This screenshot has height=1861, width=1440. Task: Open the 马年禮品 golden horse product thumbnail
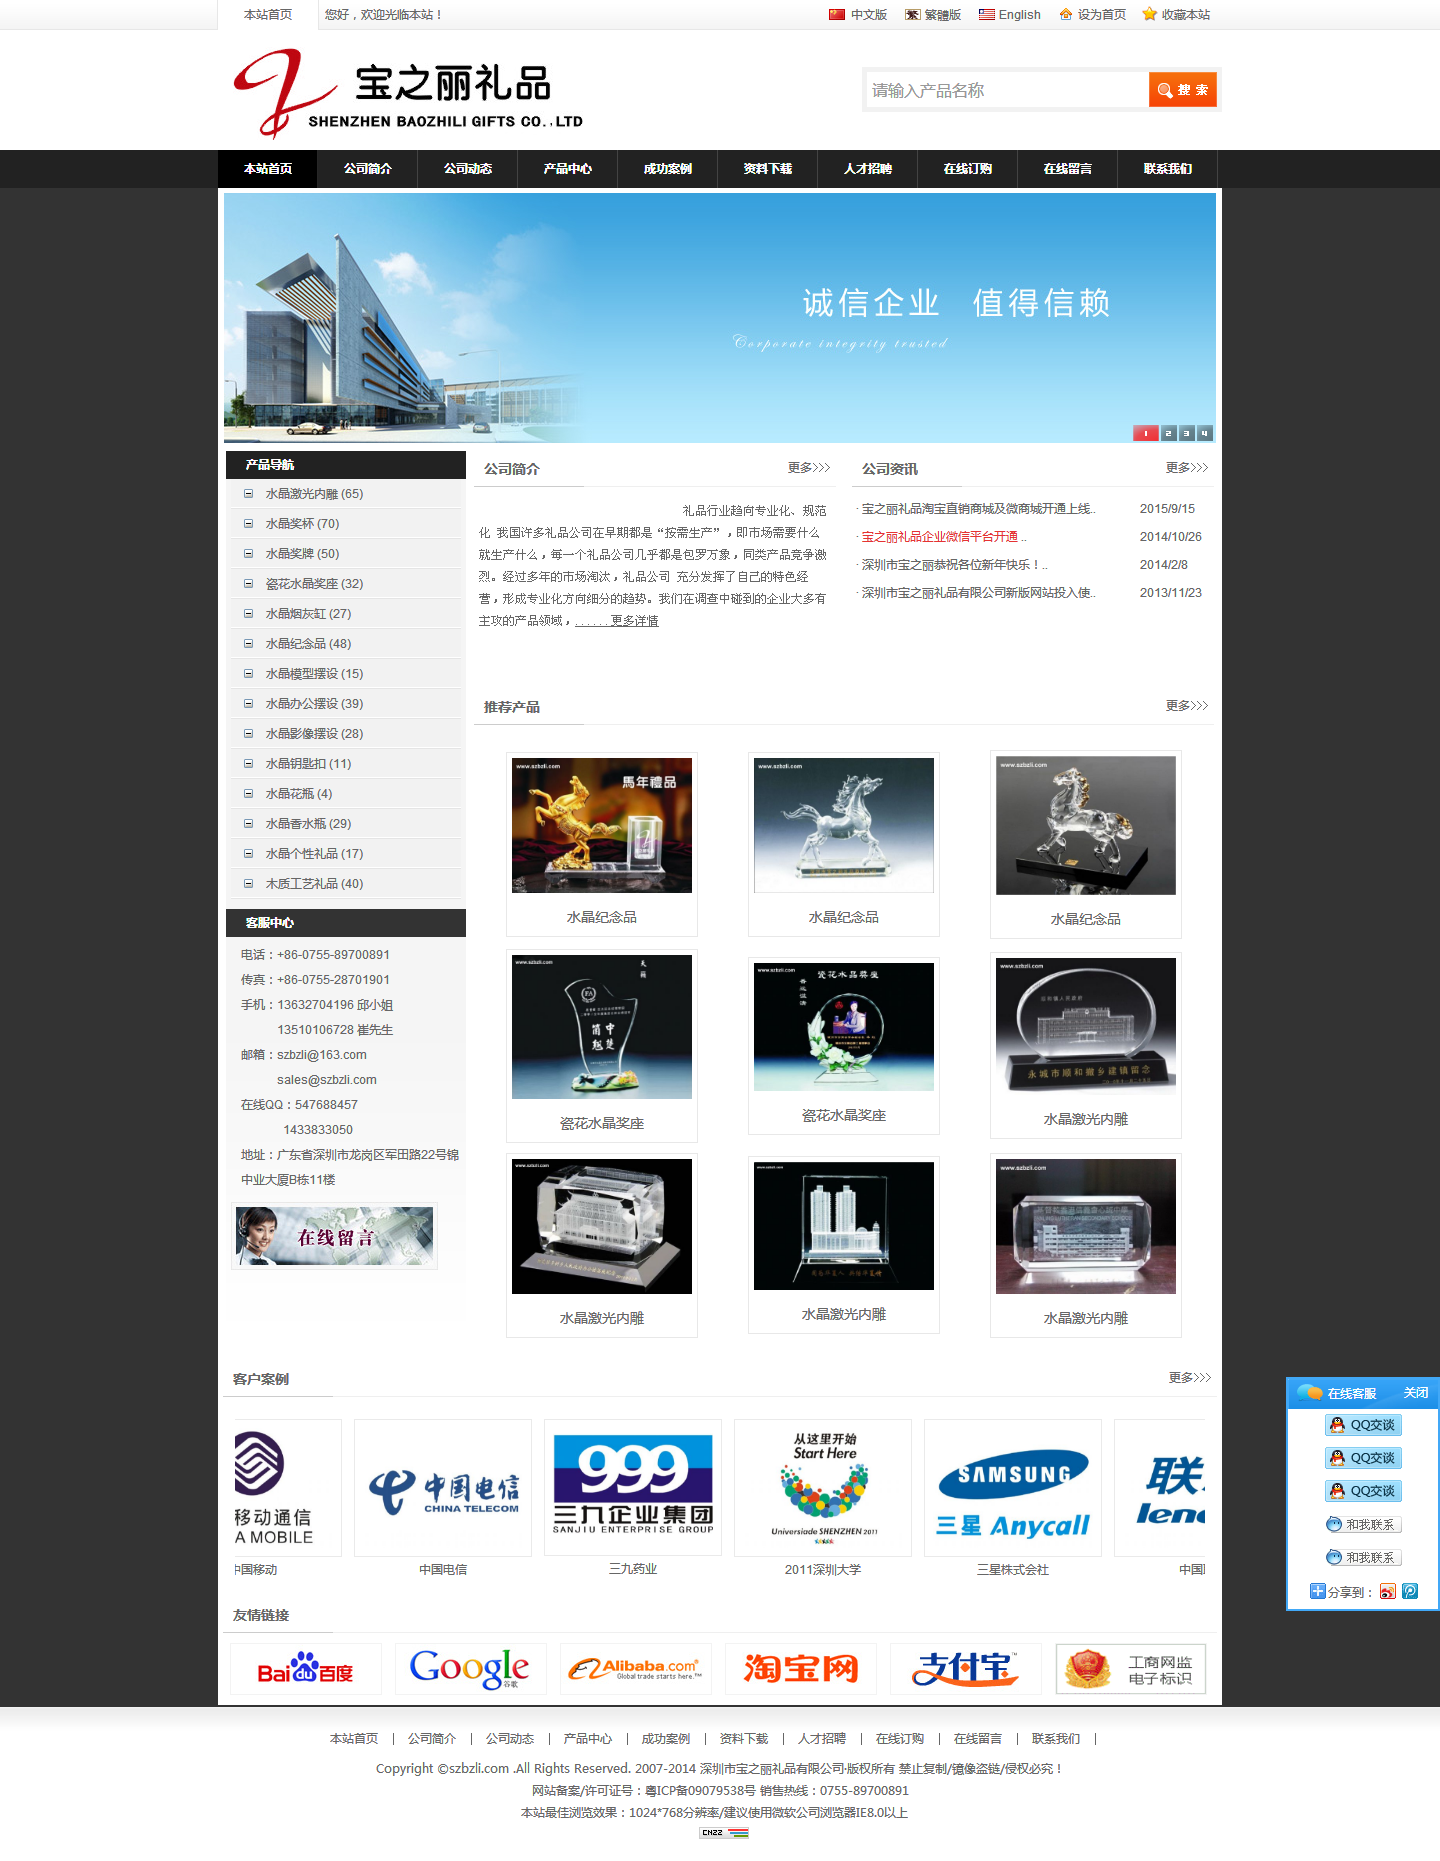click(602, 825)
